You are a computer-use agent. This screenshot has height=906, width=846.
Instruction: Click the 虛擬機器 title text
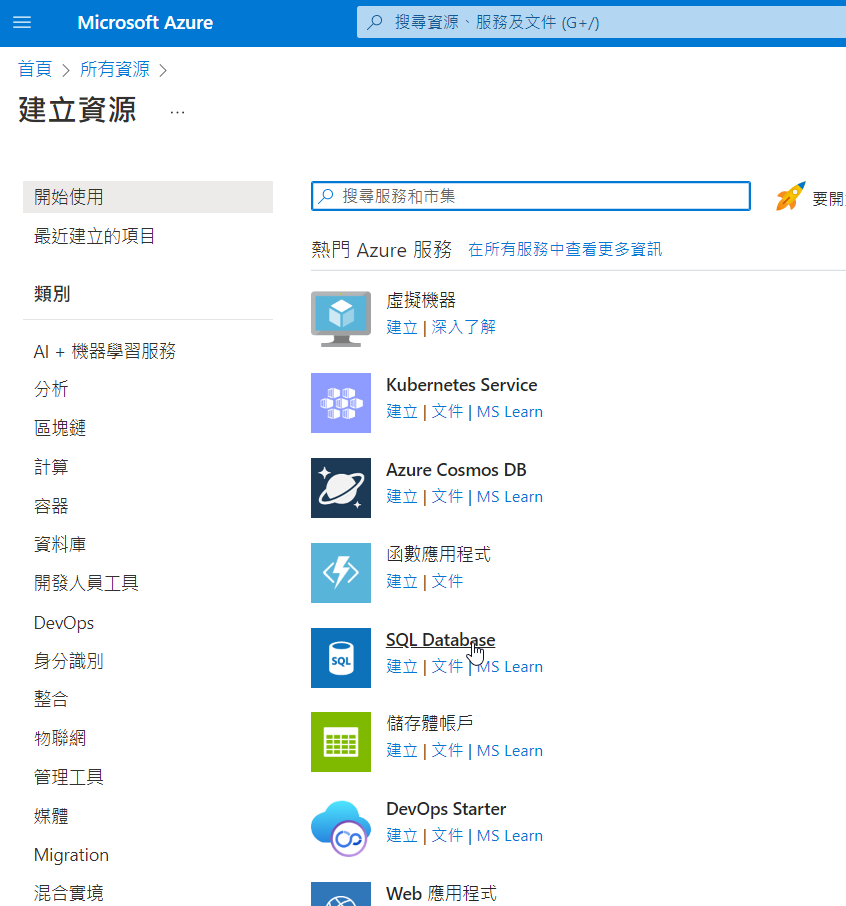coord(421,300)
